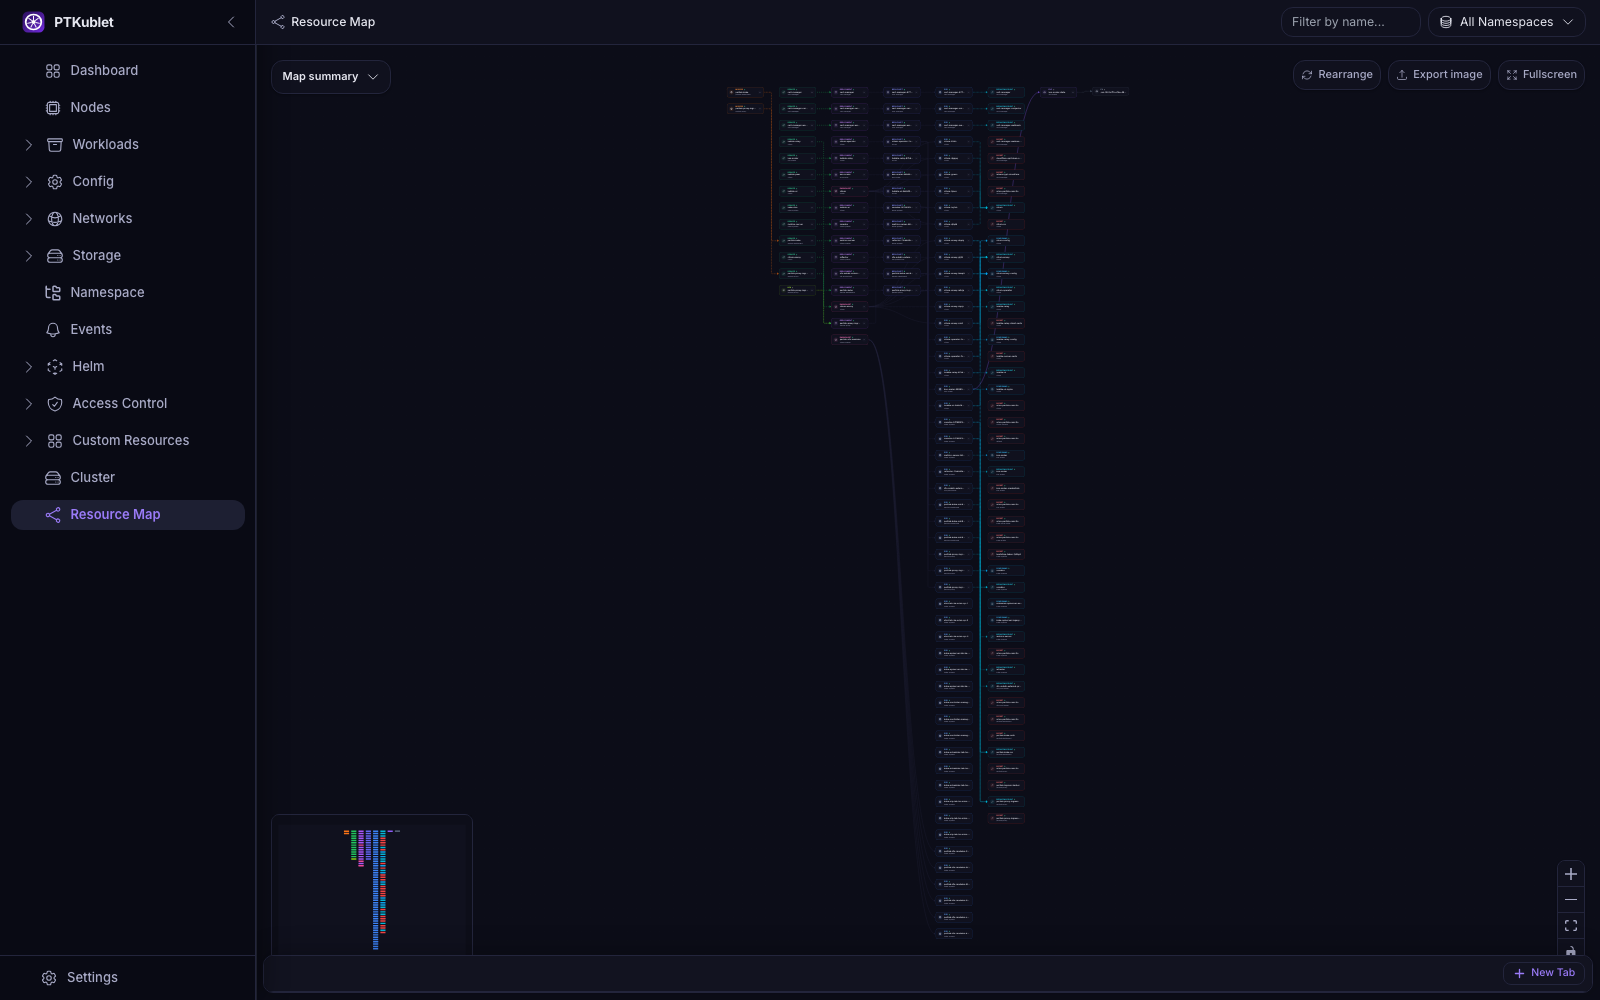Zoom in on the map
Image resolution: width=1600 pixels, height=1000 pixels.
coord(1571,874)
